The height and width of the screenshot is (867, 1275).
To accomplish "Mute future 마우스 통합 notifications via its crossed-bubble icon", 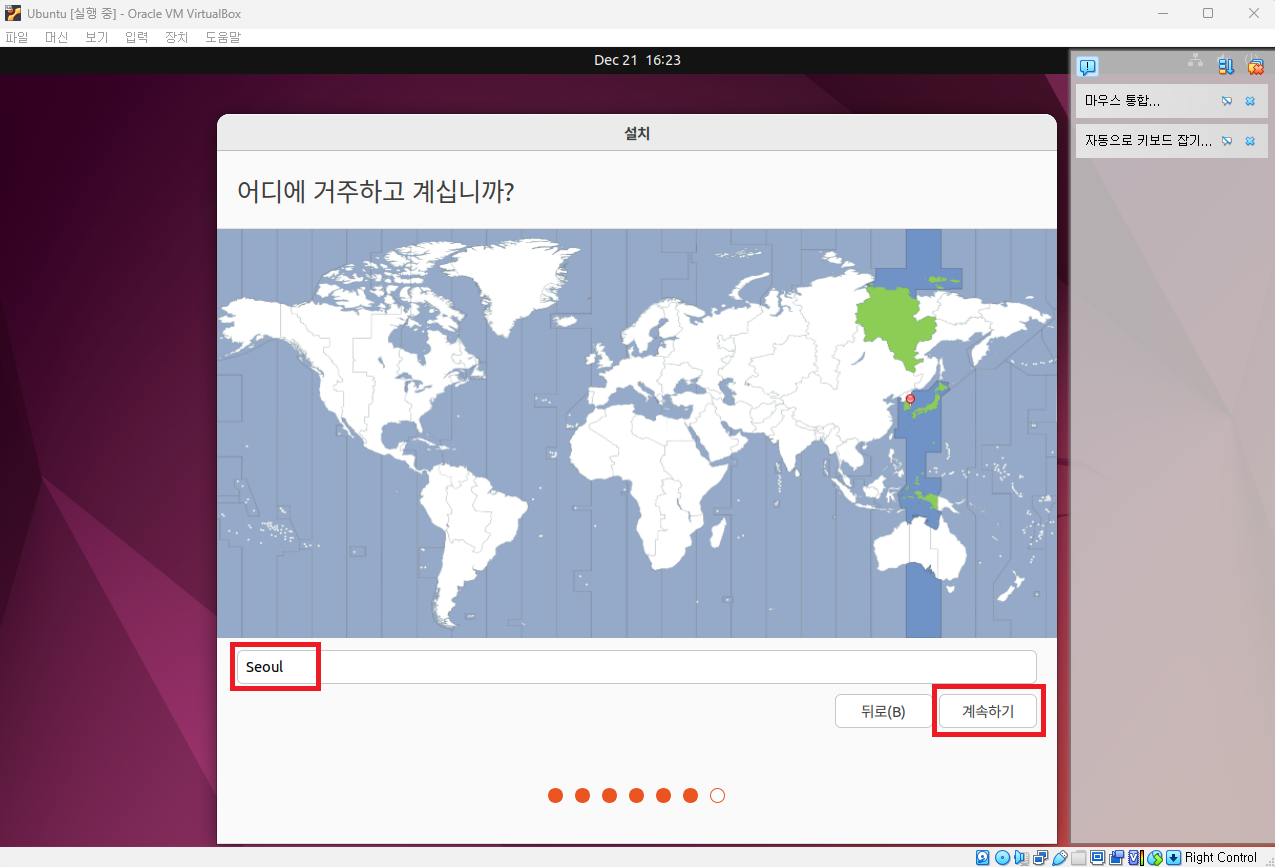I will [1227, 101].
